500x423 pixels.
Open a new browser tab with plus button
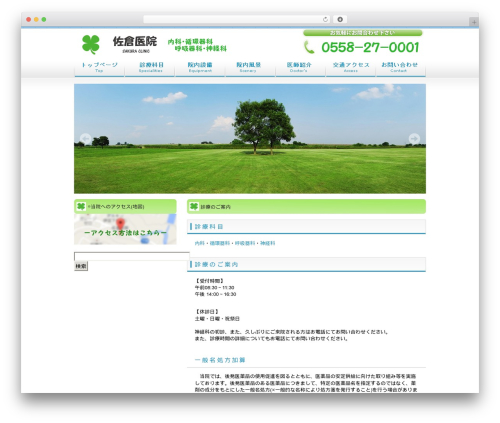click(x=474, y=22)
